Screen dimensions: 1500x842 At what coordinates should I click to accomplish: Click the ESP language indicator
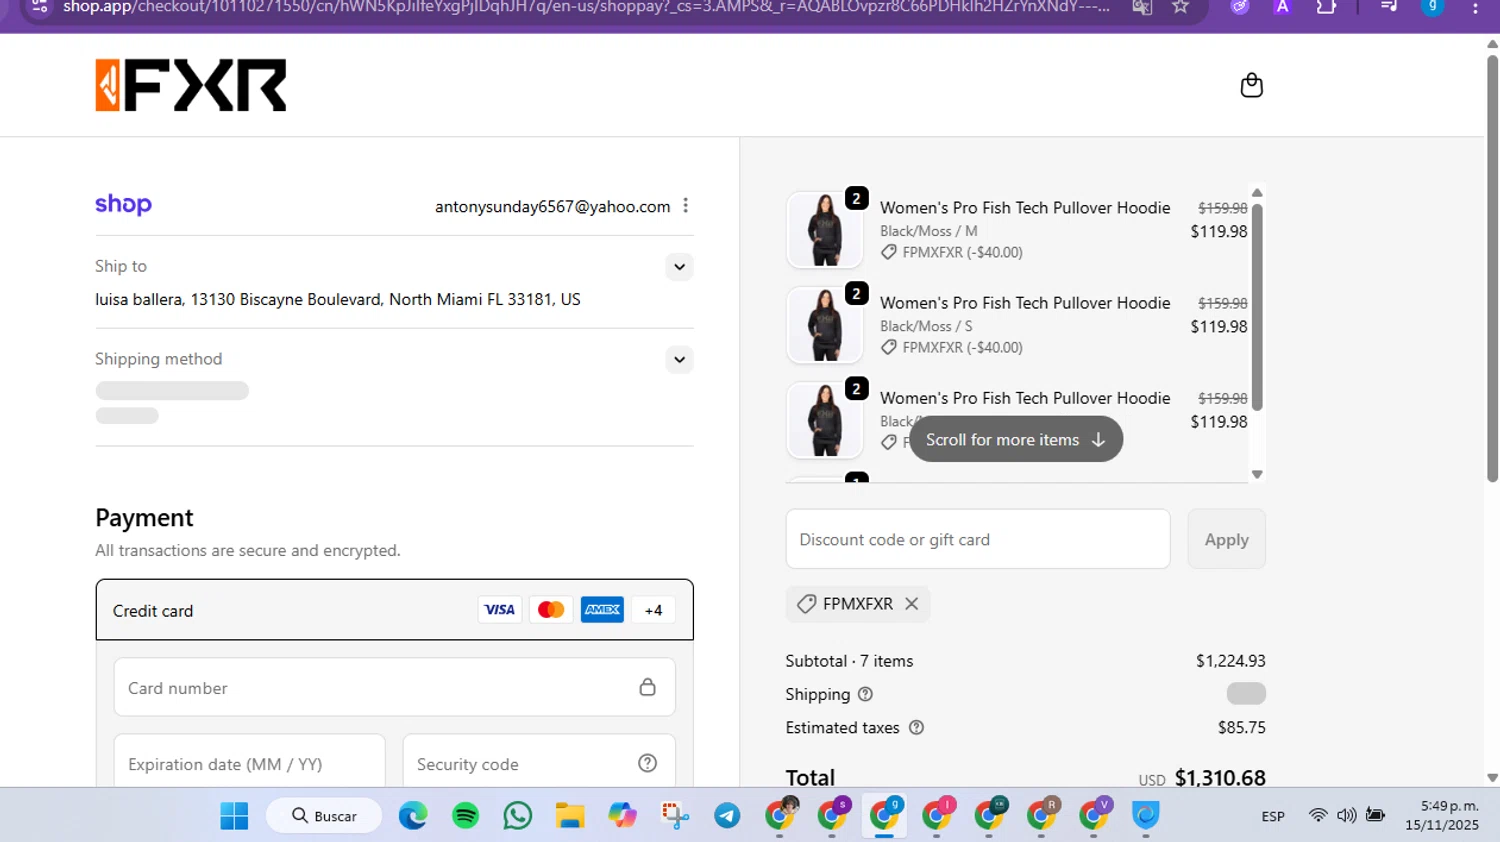click(x=1273, y=817)
